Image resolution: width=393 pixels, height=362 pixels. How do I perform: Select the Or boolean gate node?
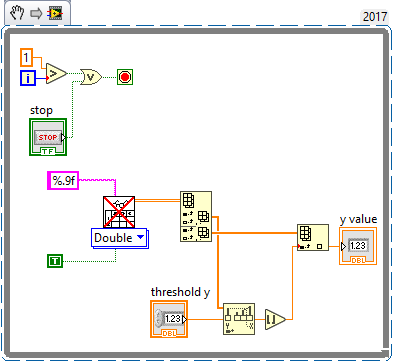click(x=91, y=77)
